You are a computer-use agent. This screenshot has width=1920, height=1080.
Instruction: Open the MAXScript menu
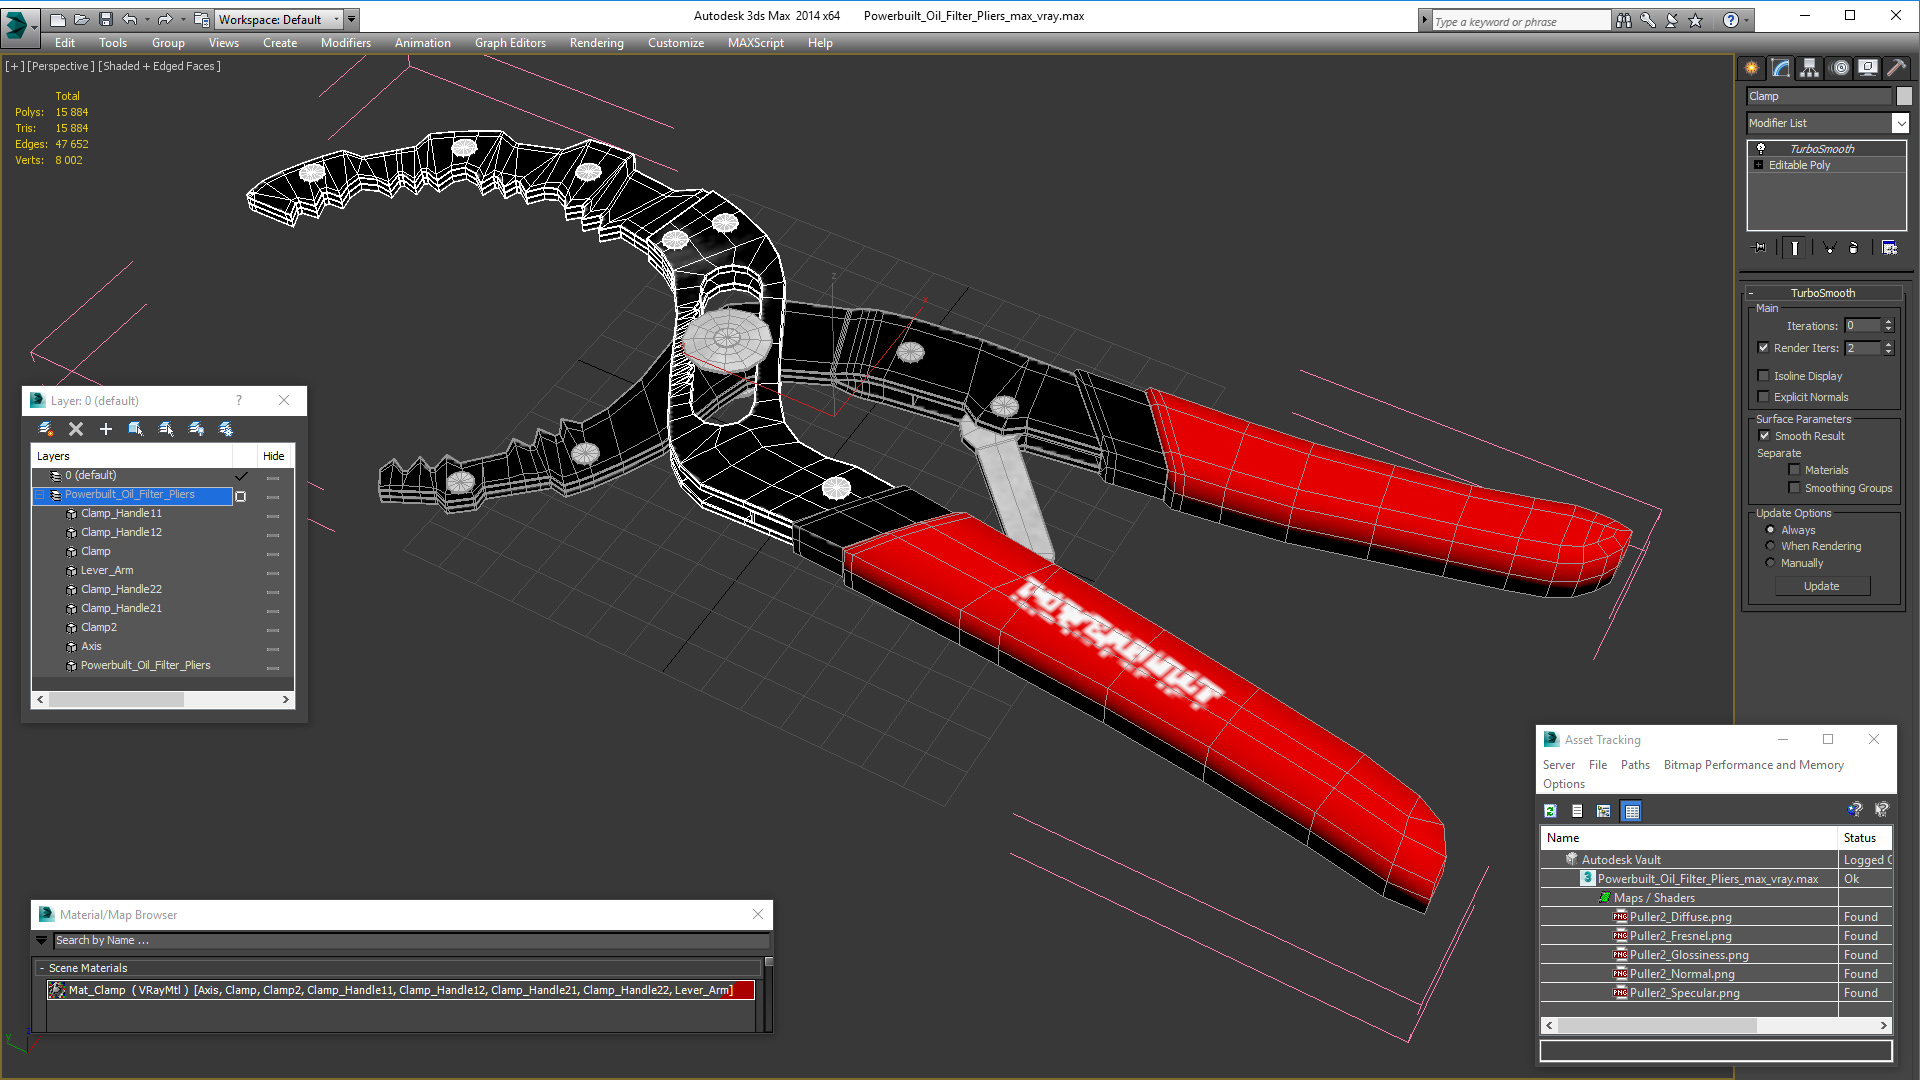pyautogui.click(x=756, y=43)
